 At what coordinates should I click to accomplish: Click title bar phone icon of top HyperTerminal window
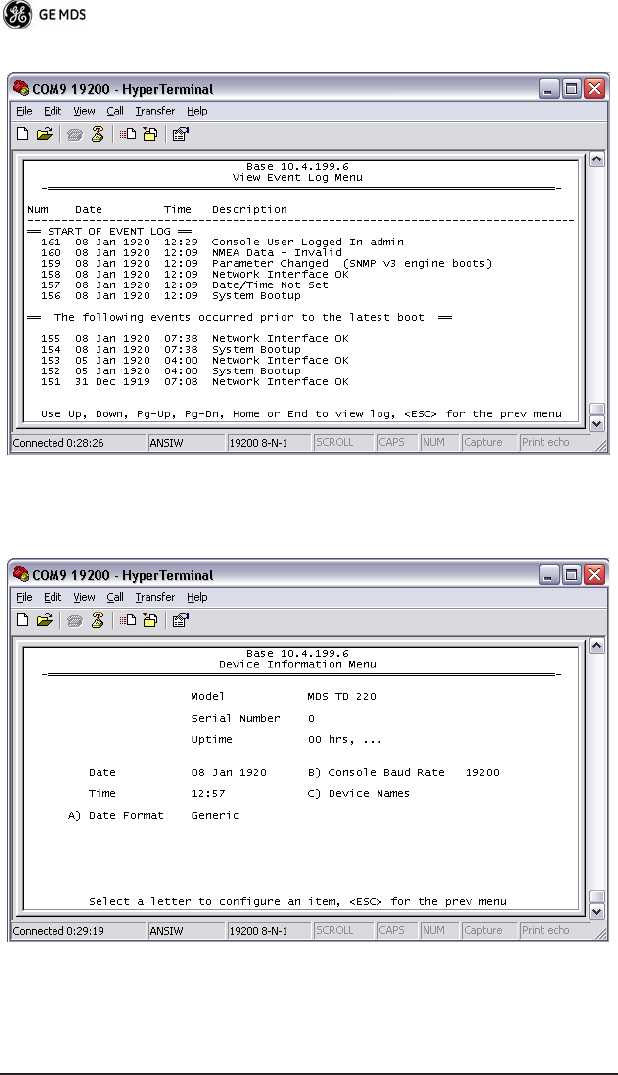pos(21,88)
